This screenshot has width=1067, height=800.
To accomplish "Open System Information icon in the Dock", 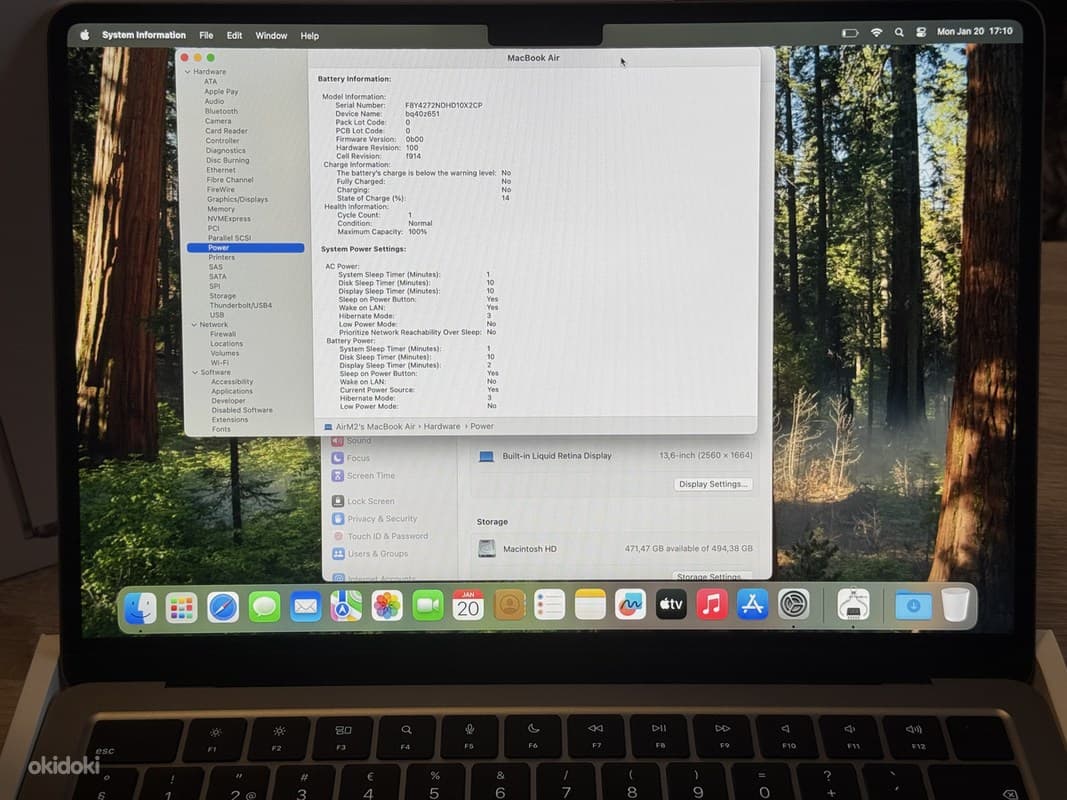I will click(x=853, y=604).
